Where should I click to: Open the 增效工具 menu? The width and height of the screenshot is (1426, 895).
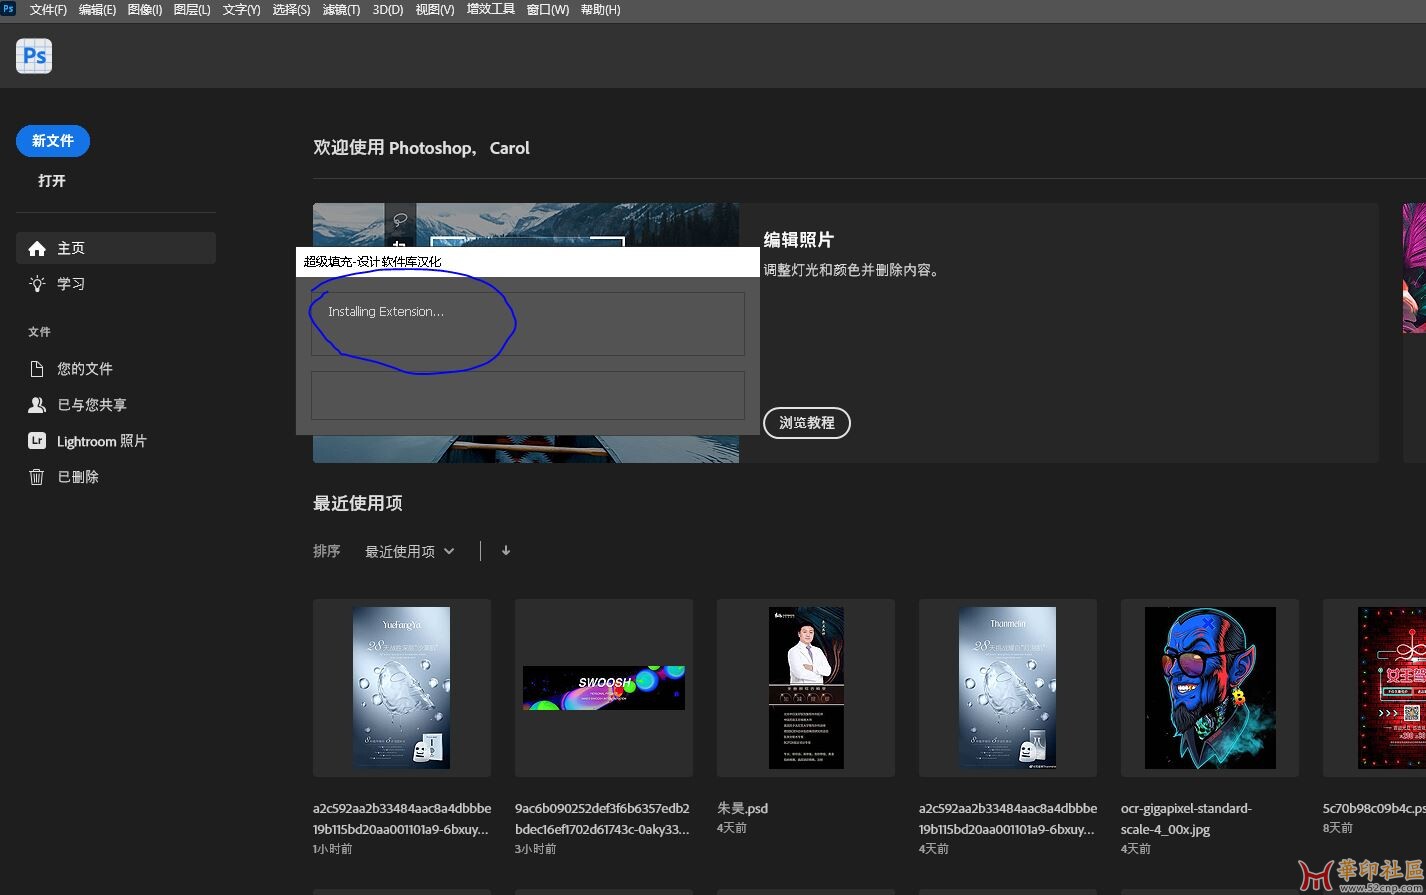[x=491, y=10]
